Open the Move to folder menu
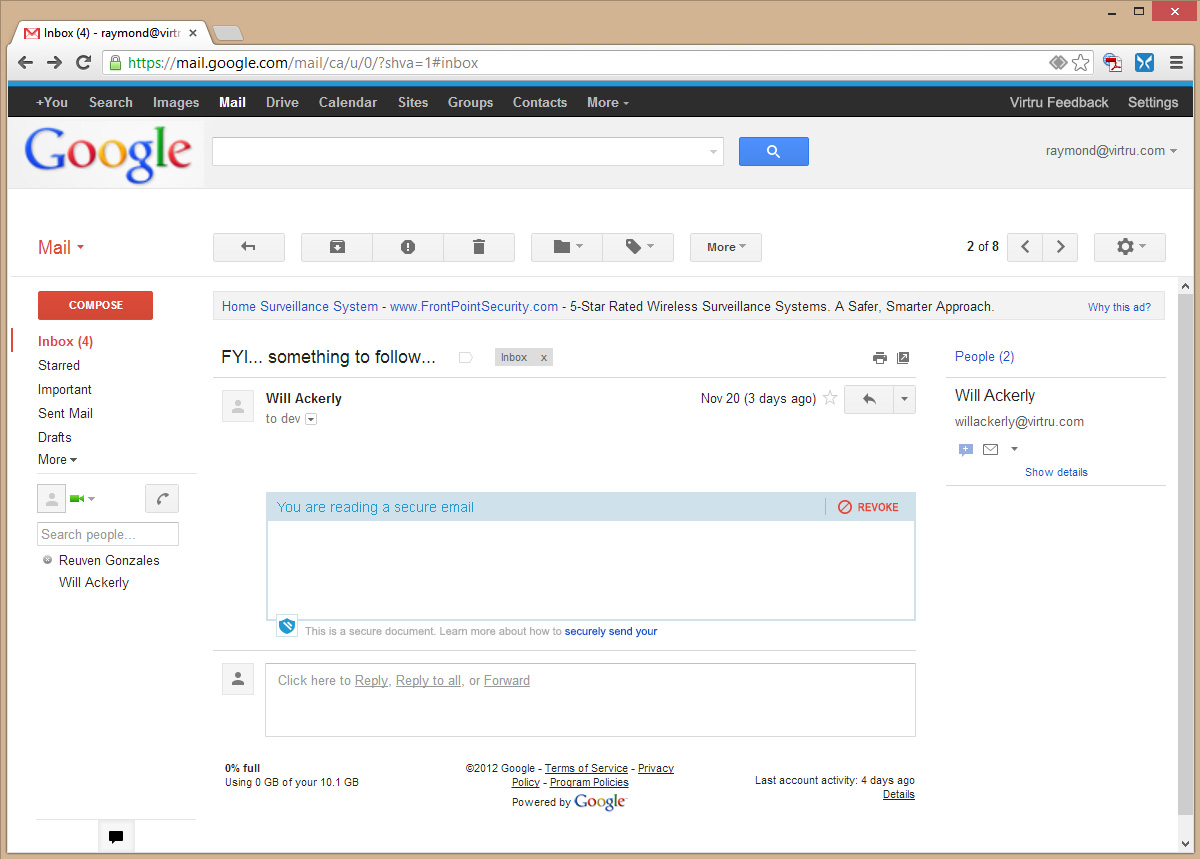Viewport: 1200px width, 859px height. (x=567, y=247)
